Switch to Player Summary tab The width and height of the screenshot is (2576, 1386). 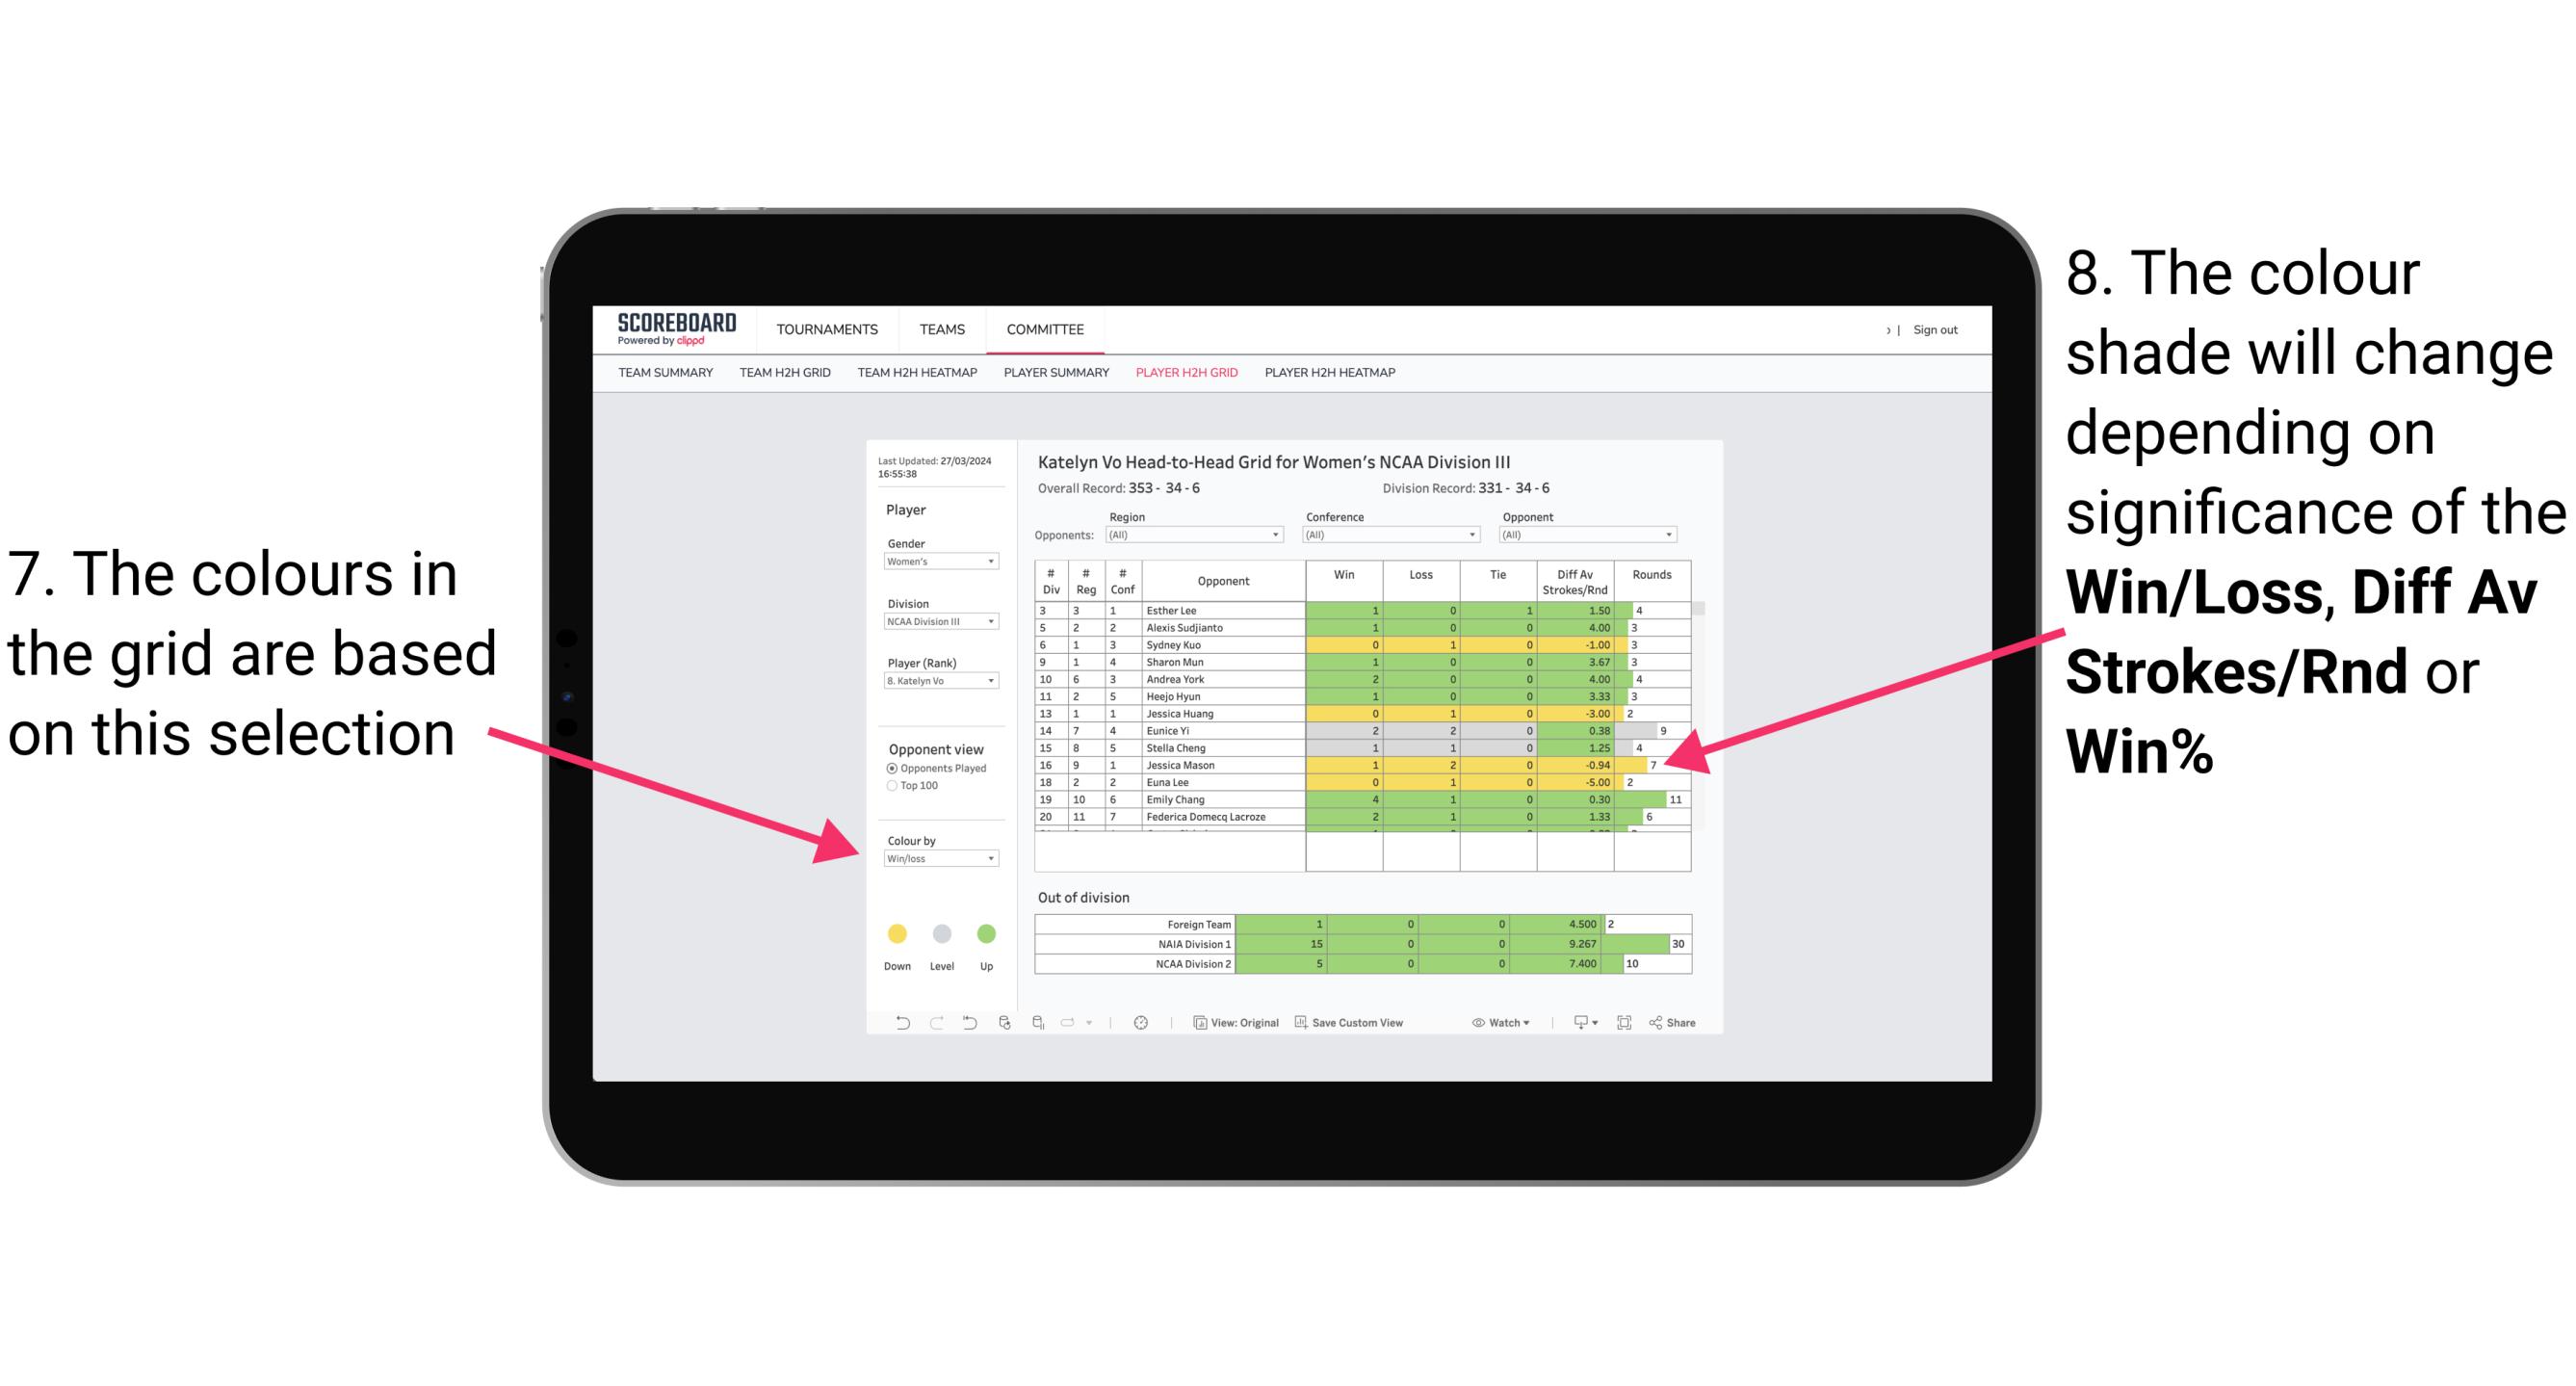[1053, 379]
